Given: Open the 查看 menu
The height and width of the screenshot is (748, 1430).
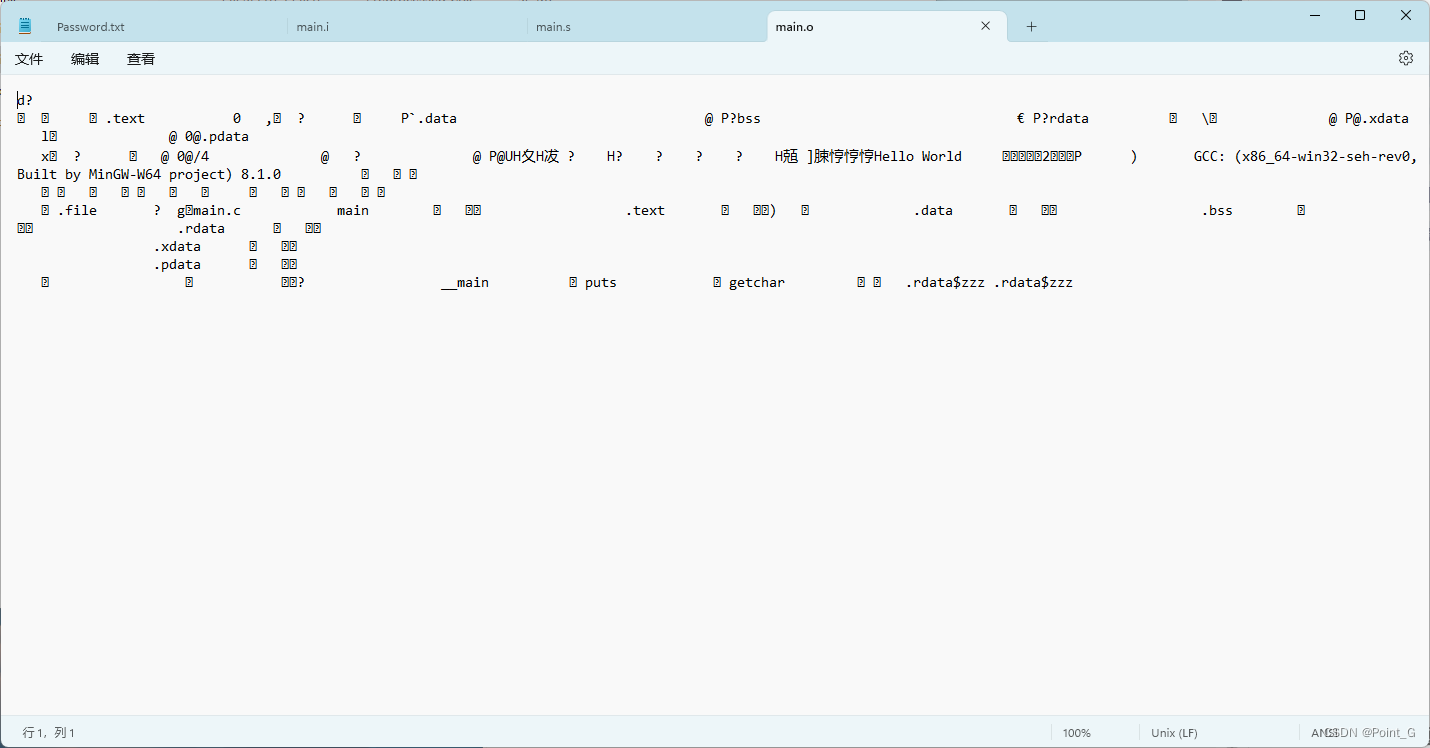Looking at the screenshot, I should point(141,59).
